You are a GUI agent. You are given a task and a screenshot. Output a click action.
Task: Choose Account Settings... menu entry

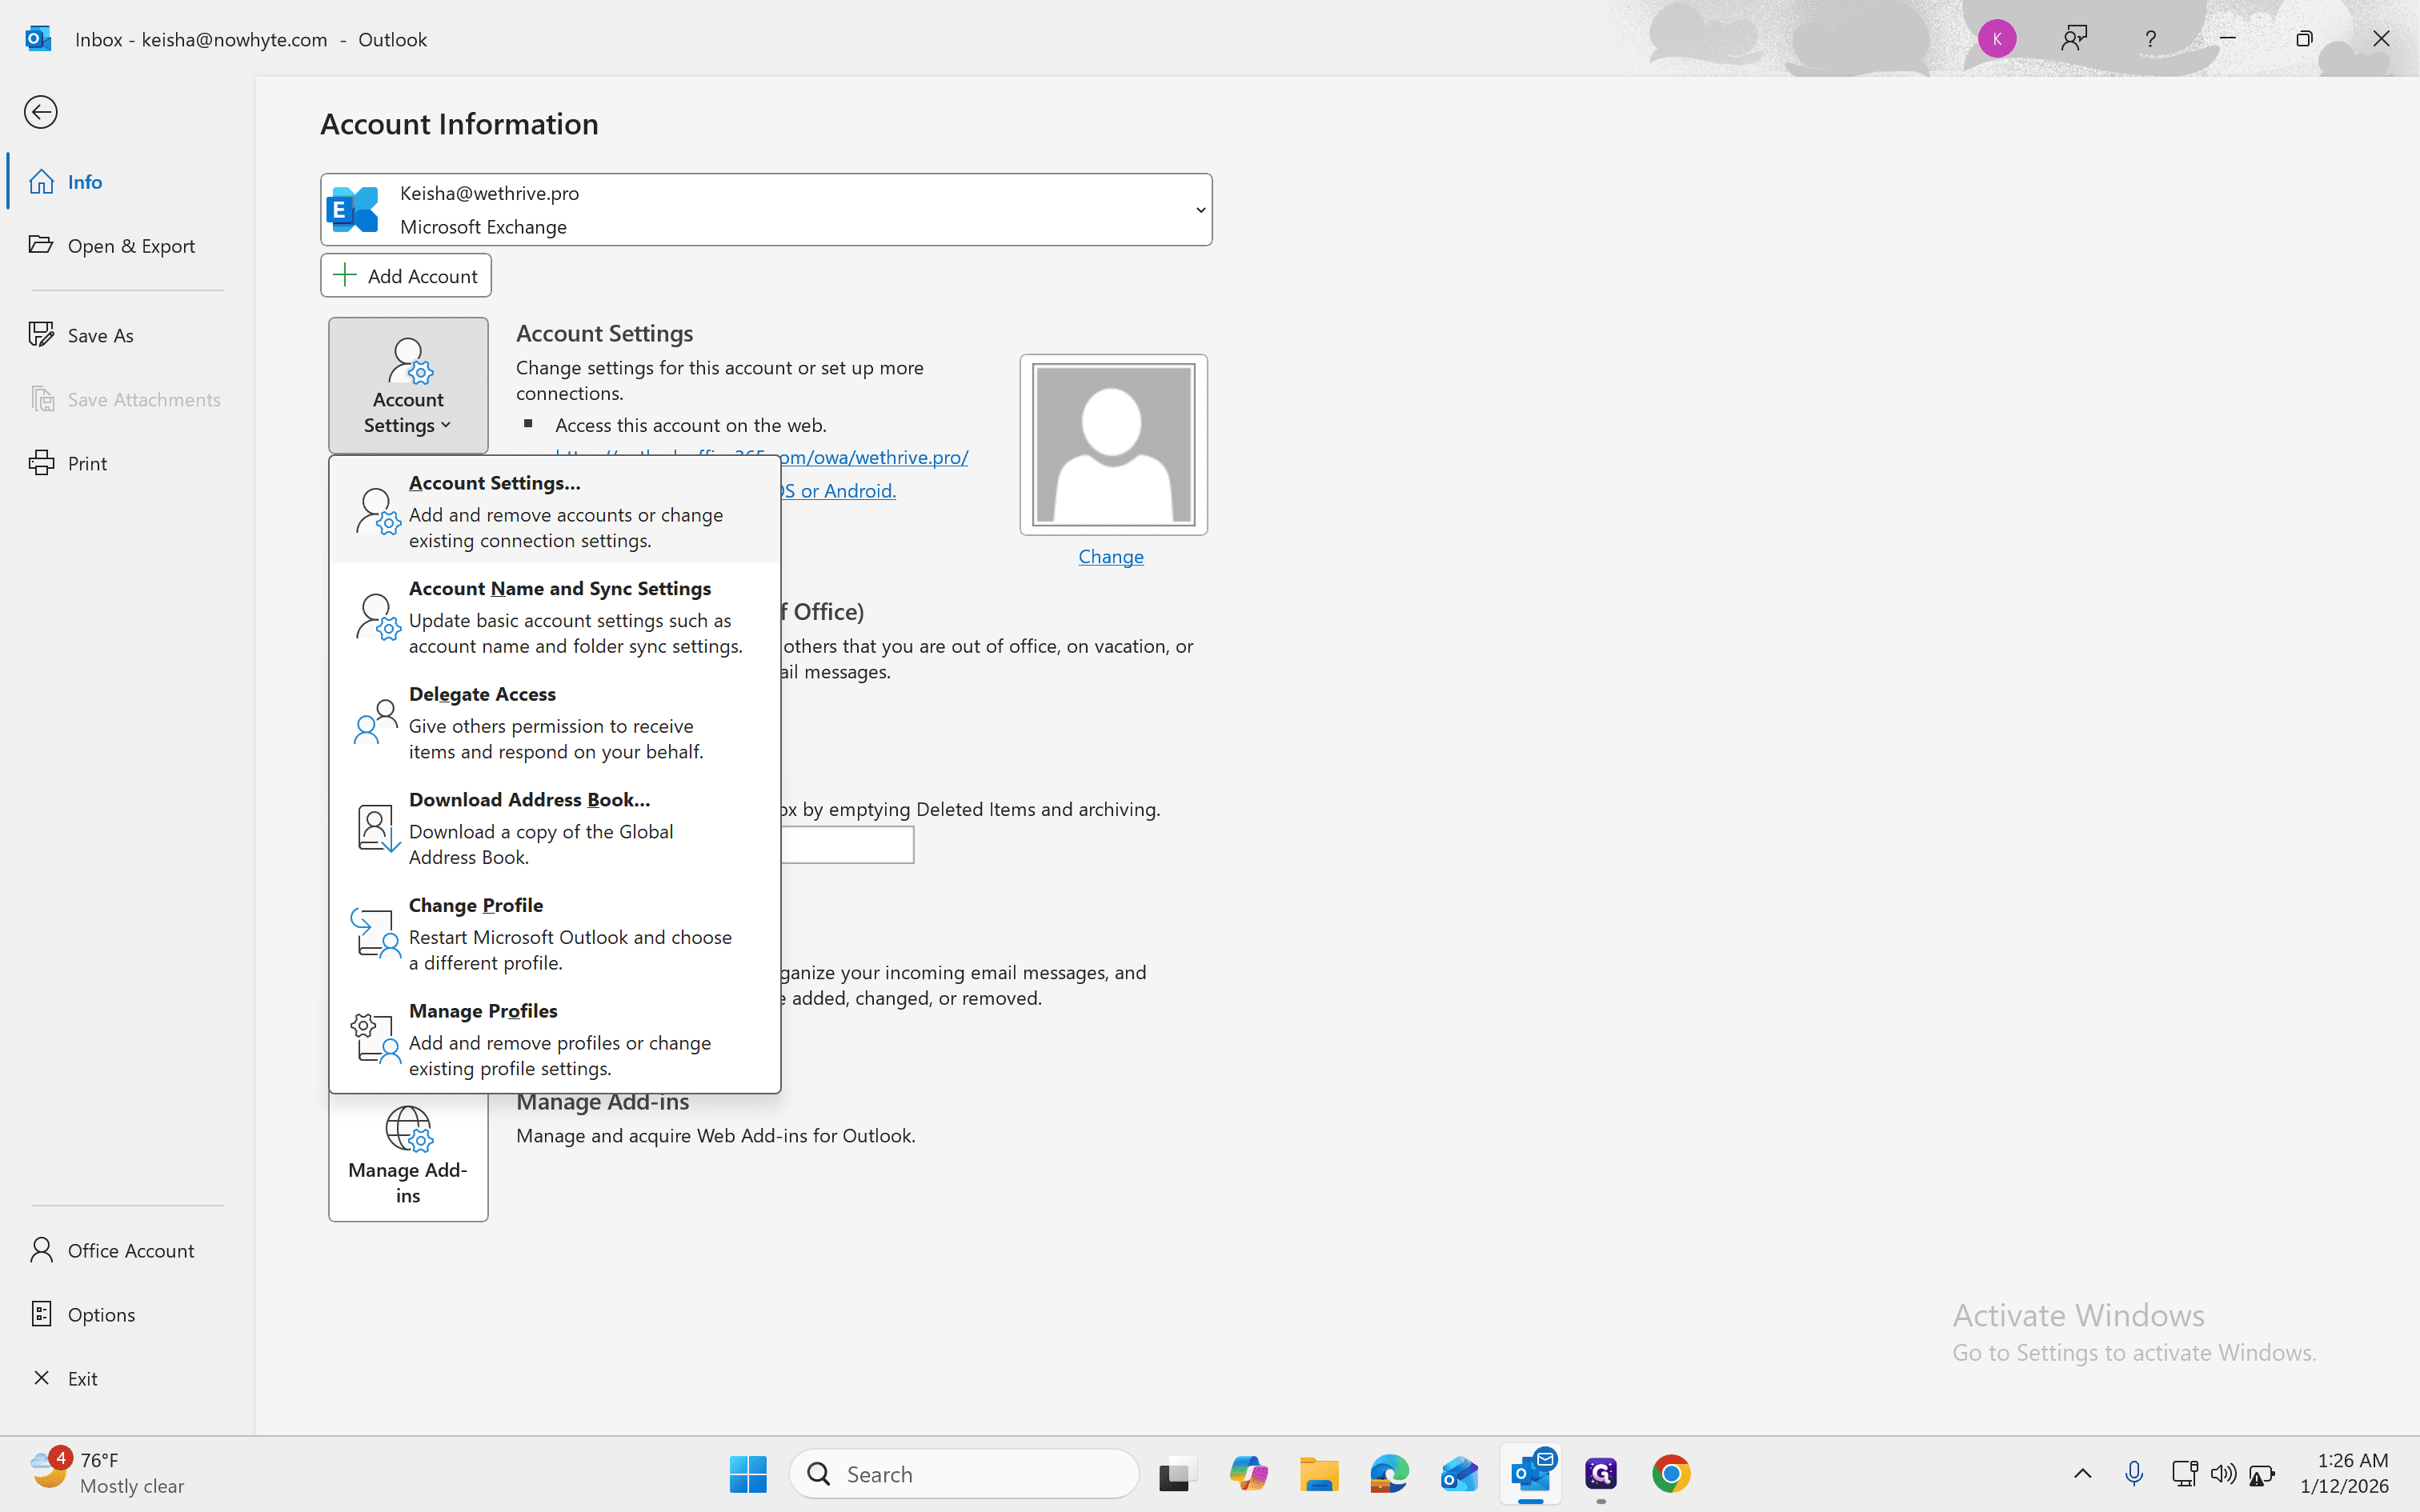[x=555, y=511]
